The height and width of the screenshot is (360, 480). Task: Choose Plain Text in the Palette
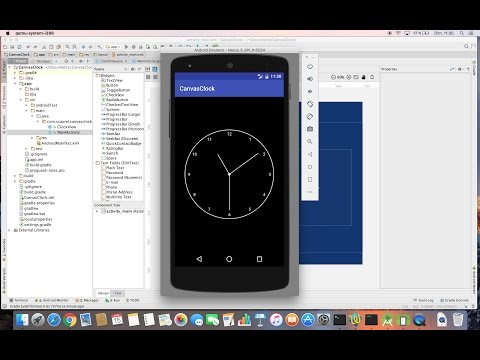pyautogui.click(x=113, y=168)
